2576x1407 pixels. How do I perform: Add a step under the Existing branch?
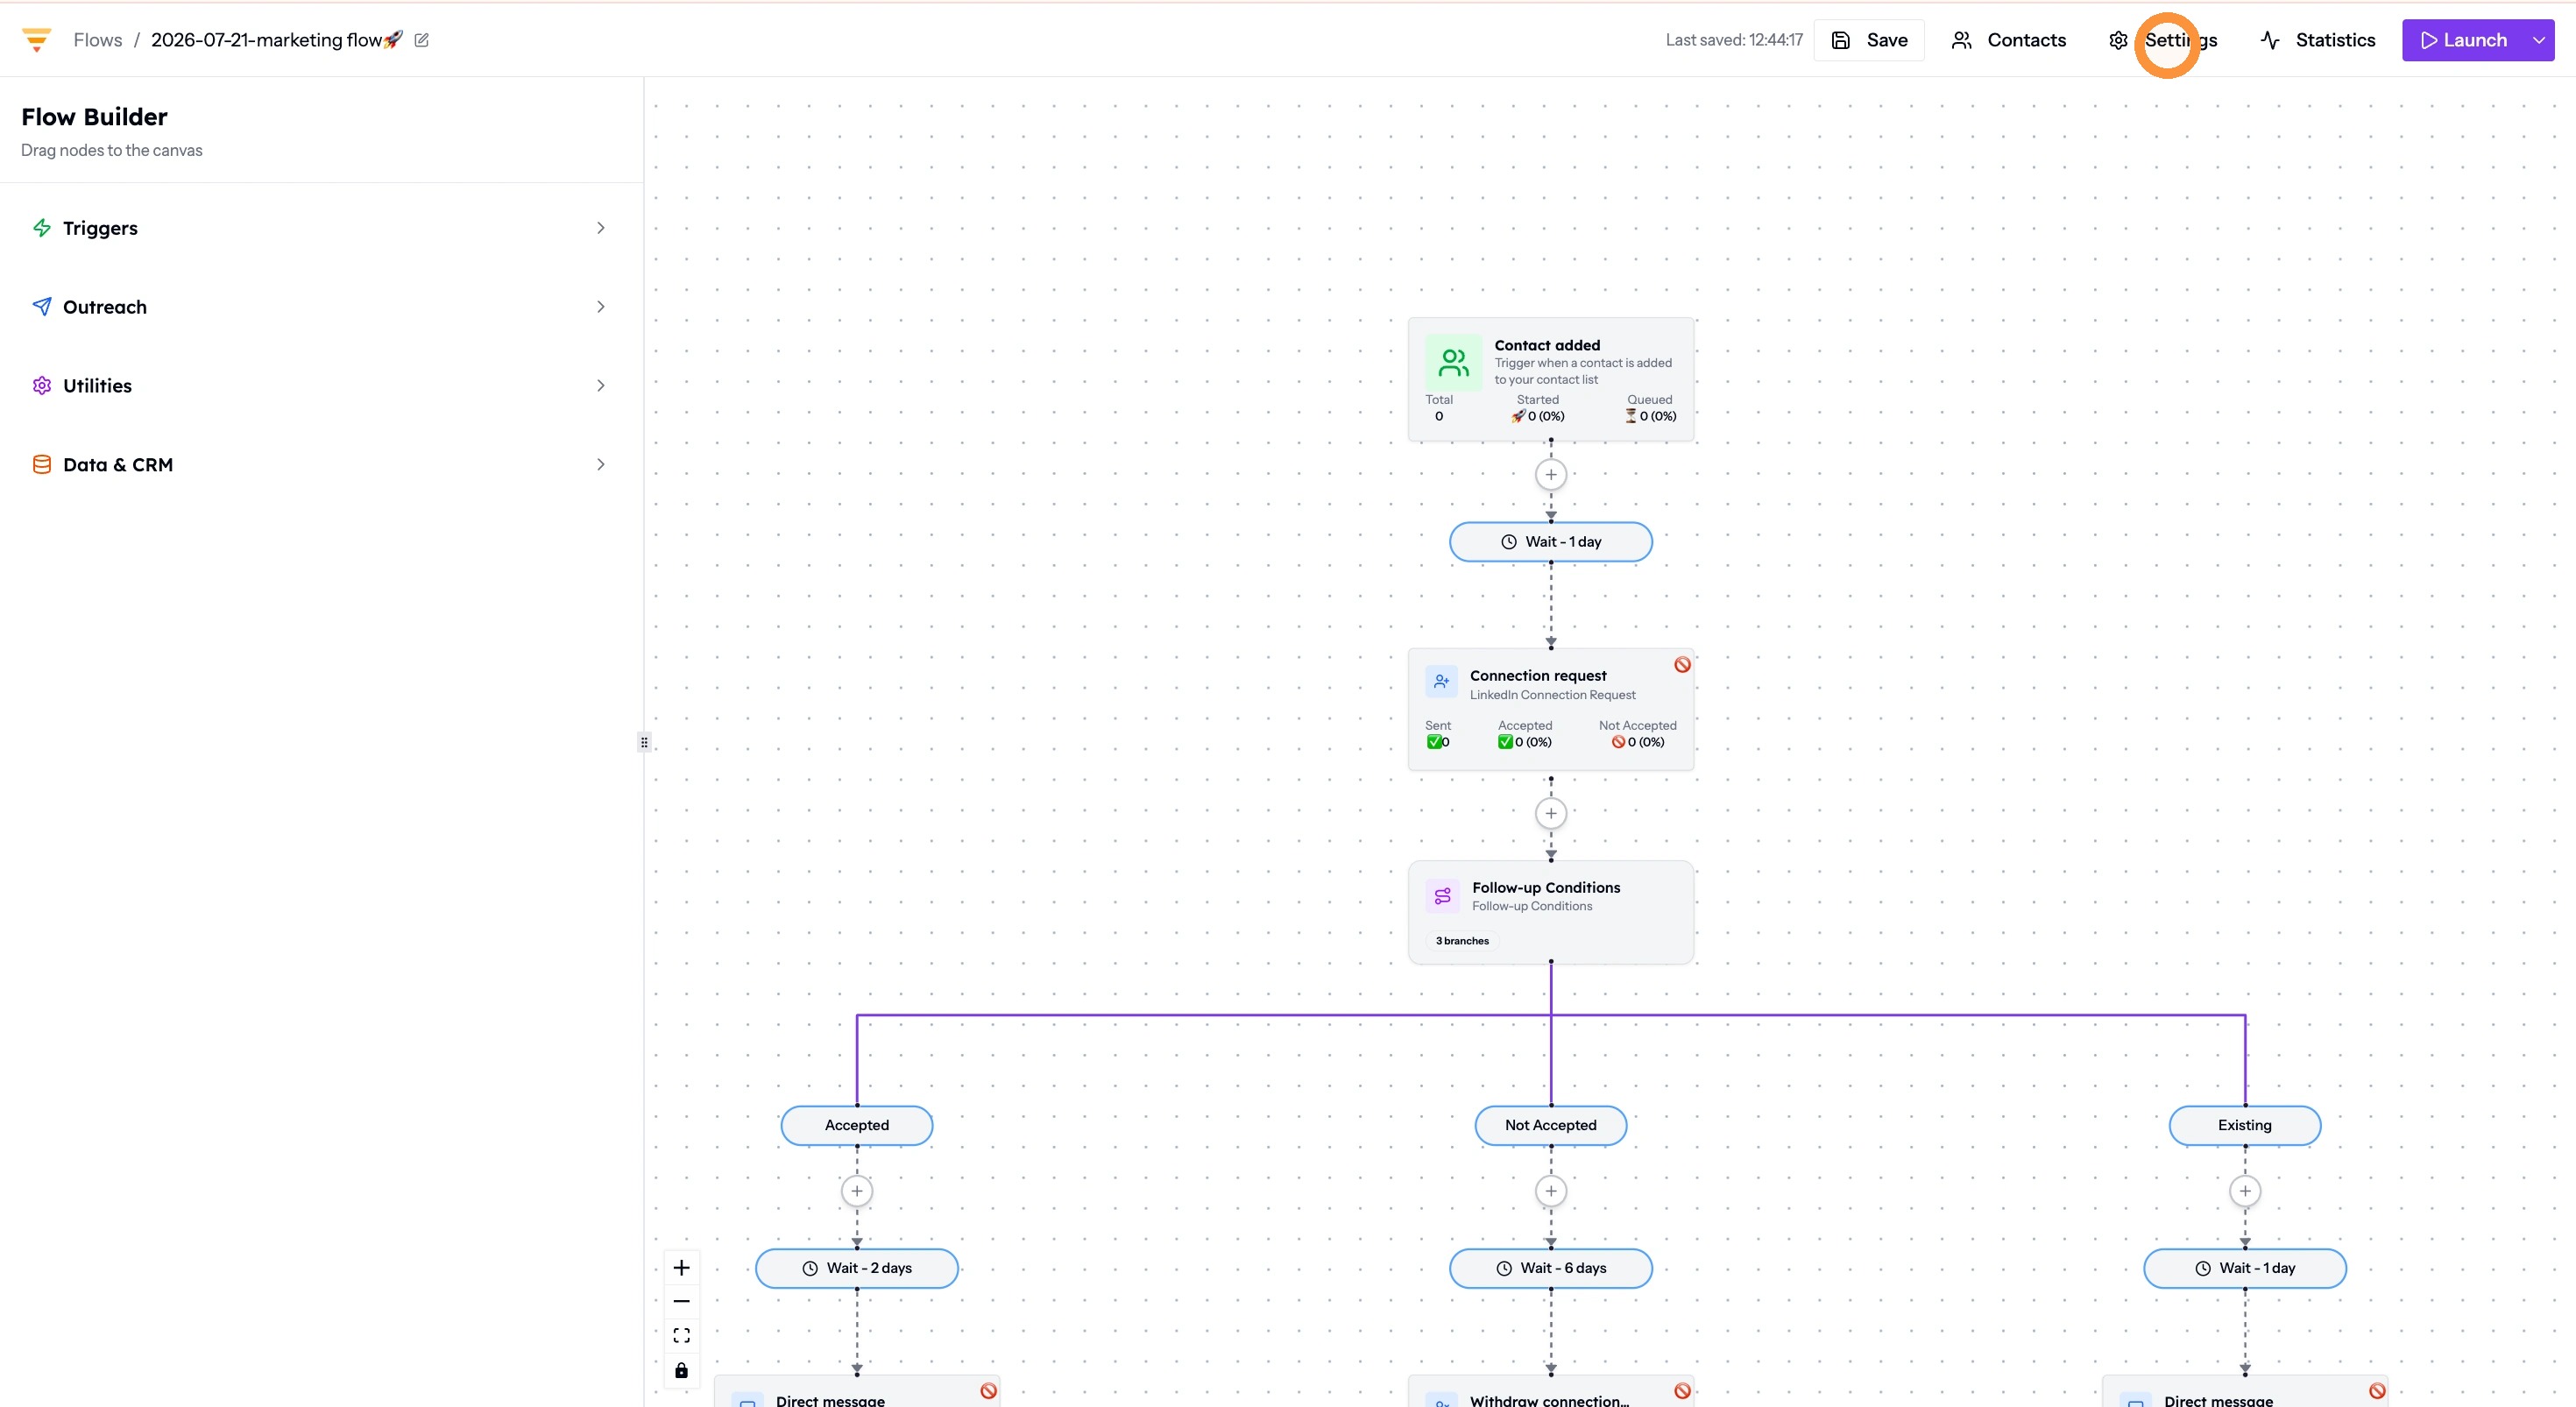coord(2245,1191)
